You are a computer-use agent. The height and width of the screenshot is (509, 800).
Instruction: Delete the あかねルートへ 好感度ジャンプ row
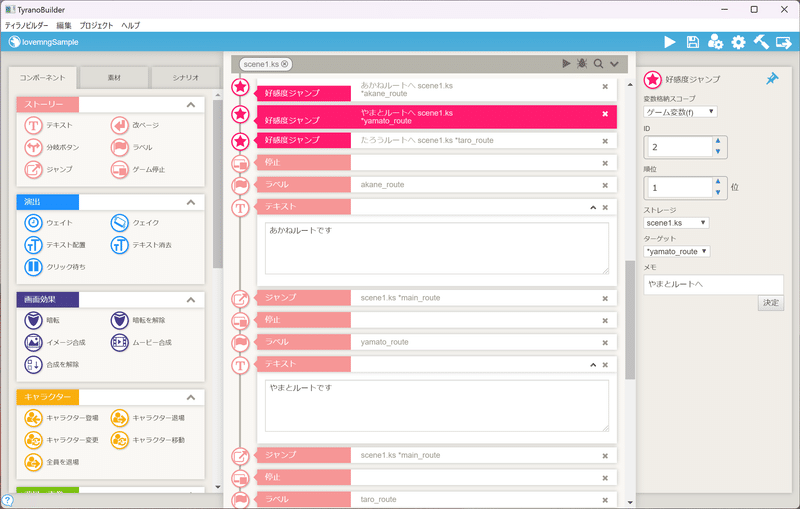pos(605,87)
